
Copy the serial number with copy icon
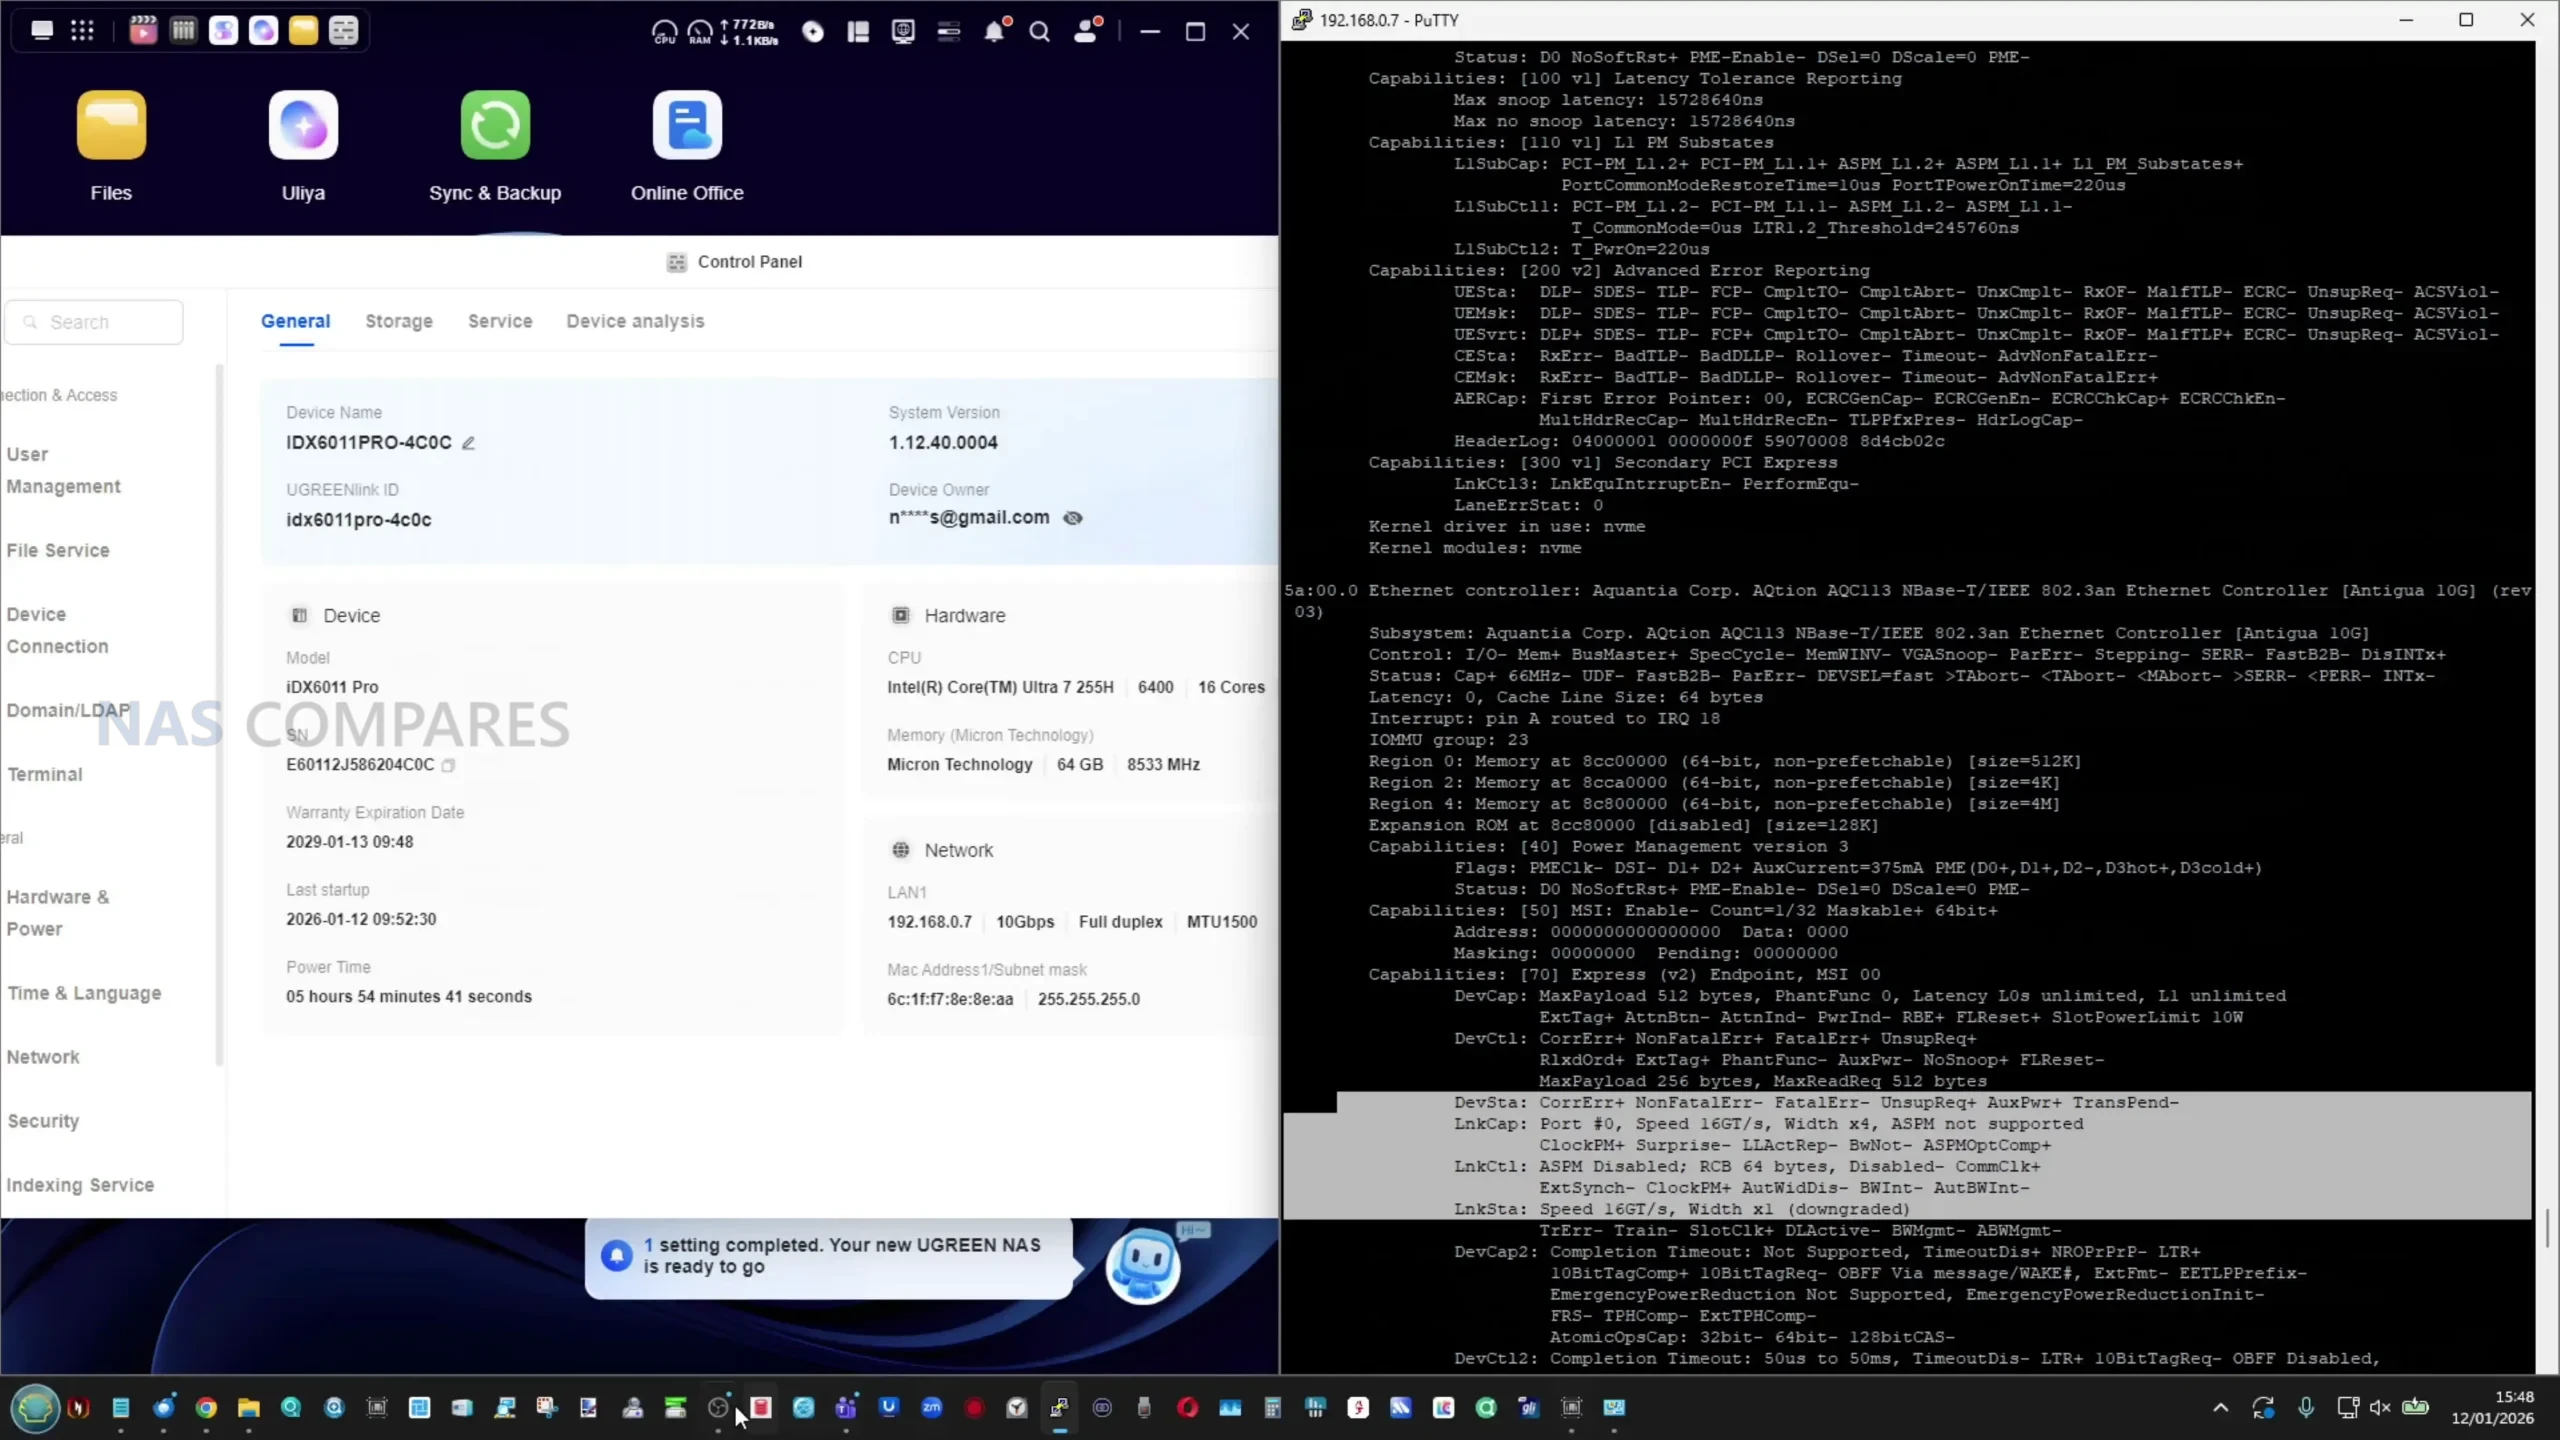448,766
